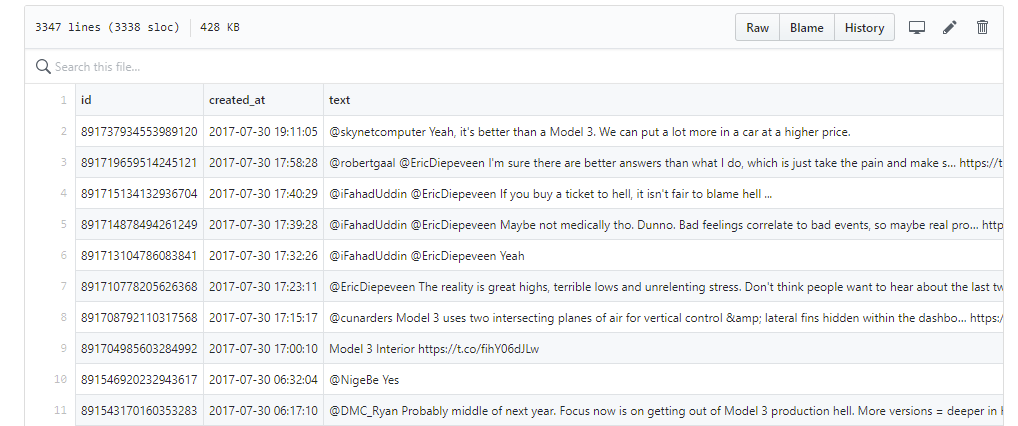Open file in GitHub Desktop icon

tap(916, 27)
